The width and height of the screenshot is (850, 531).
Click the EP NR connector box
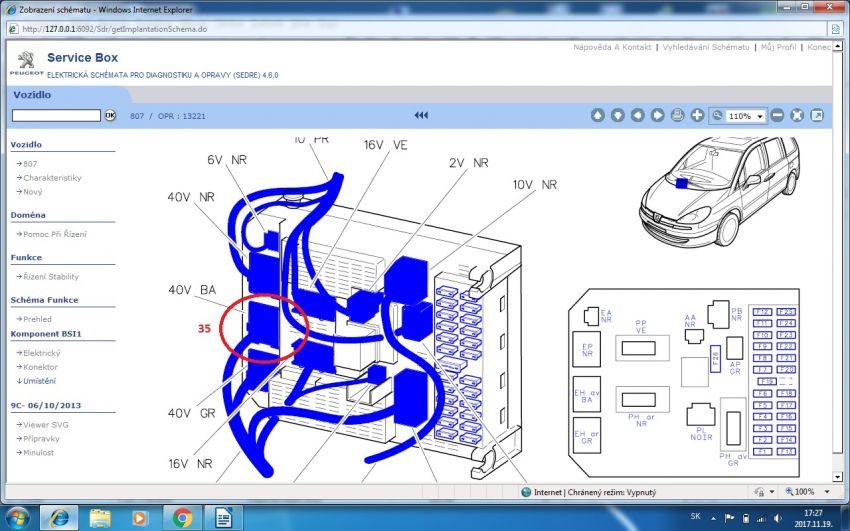pos(587,349)
